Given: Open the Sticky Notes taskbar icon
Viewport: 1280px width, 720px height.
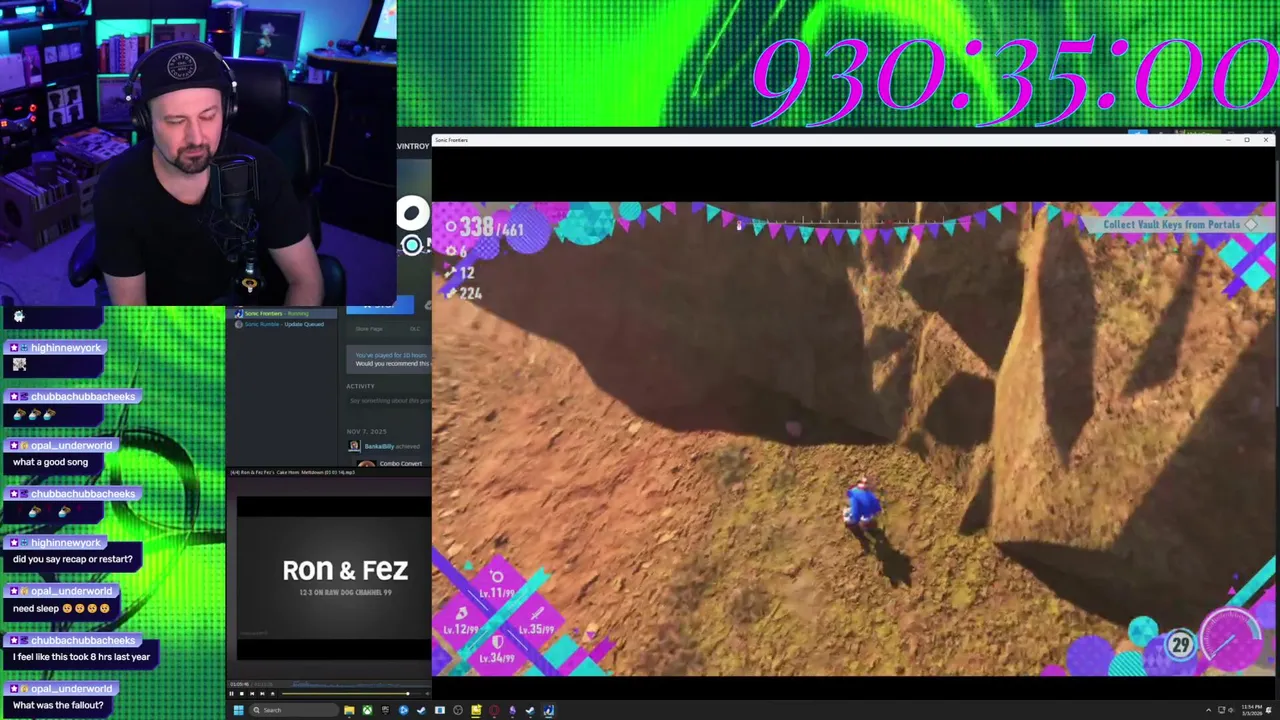Looking at the screenshot, I should pos(476,710).
